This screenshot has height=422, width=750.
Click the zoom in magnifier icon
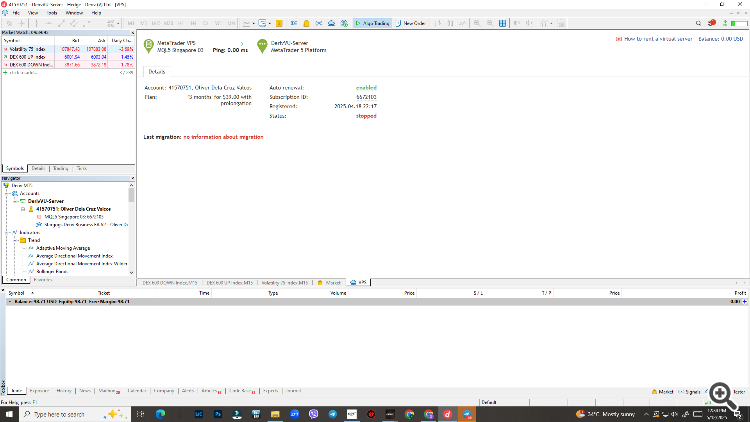[477, 23]
